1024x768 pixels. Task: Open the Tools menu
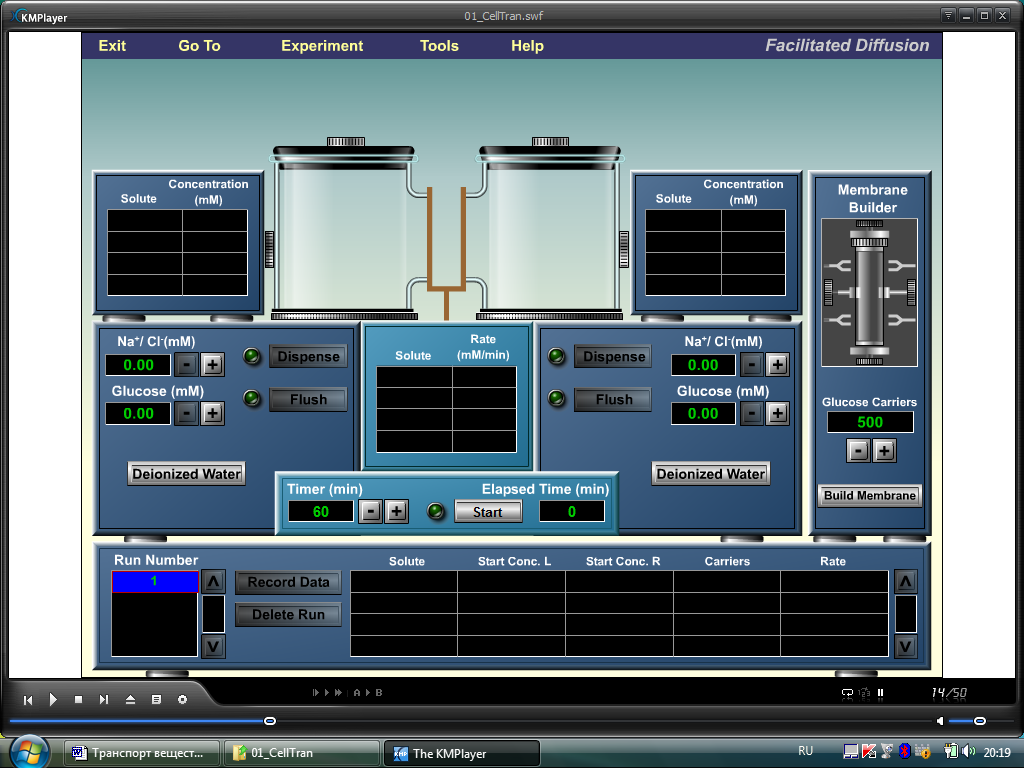[439, 46]
